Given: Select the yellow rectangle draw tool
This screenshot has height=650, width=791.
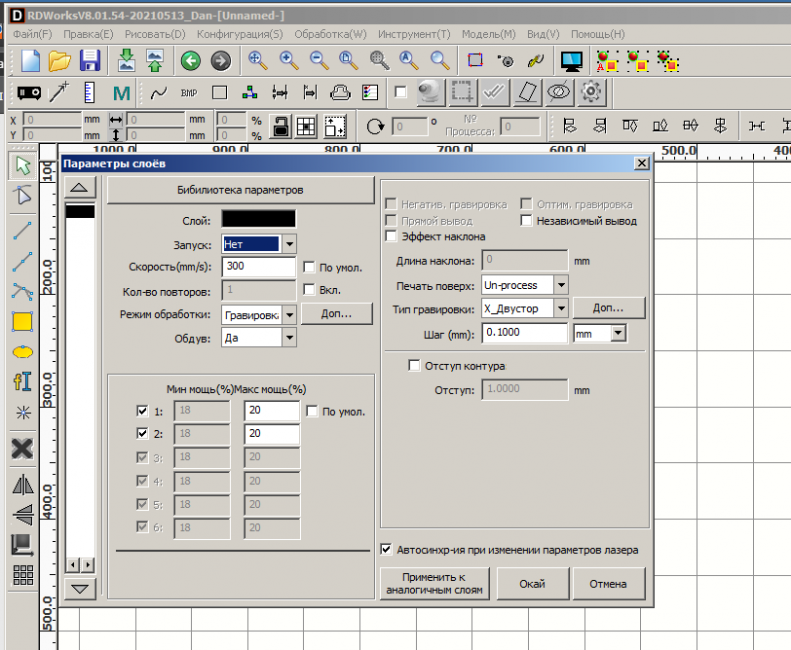Looking at the screenshot, I should (22, 322).
